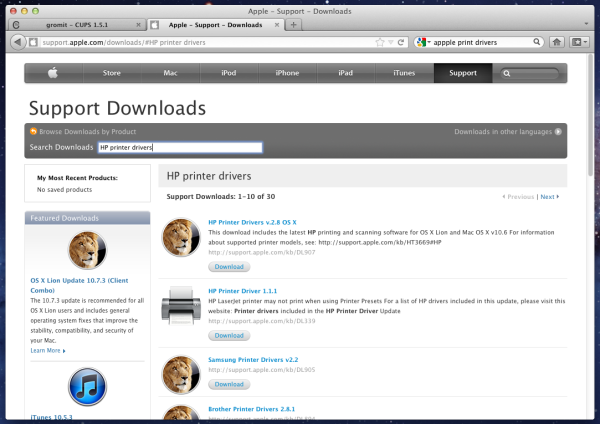The height and width of the screenshot is (424, 600).
Task: Open a new tab with plus button
Action: pyautogui.click(x=293, y=25)
